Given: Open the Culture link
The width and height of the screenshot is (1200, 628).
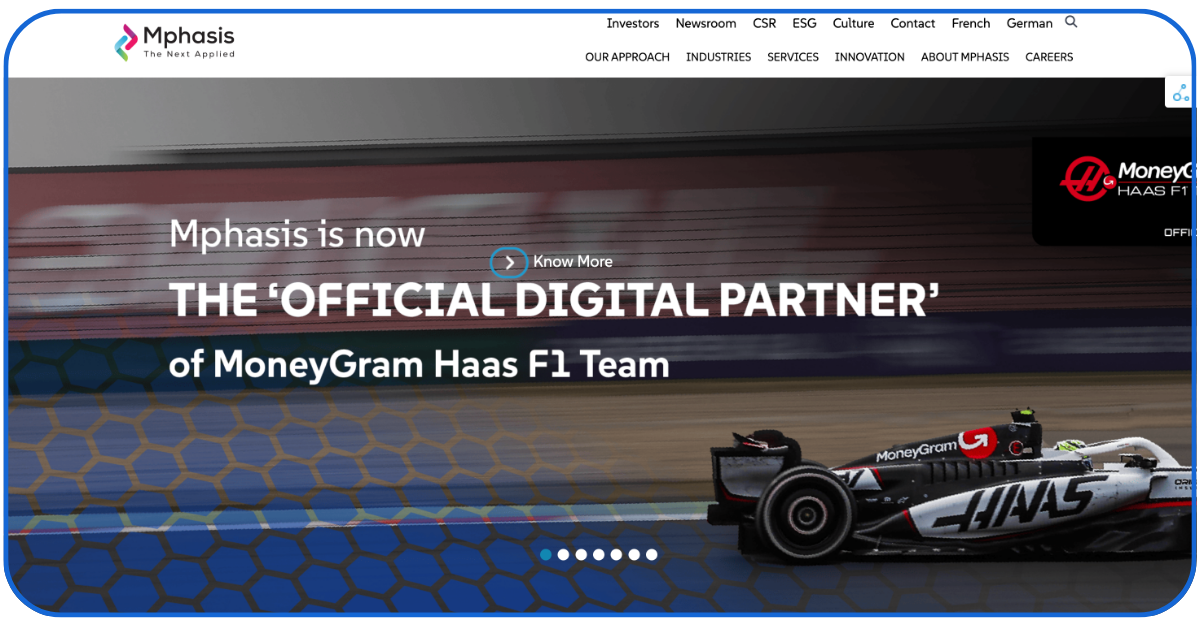Looking at the screenshot, I should point(853,23).
